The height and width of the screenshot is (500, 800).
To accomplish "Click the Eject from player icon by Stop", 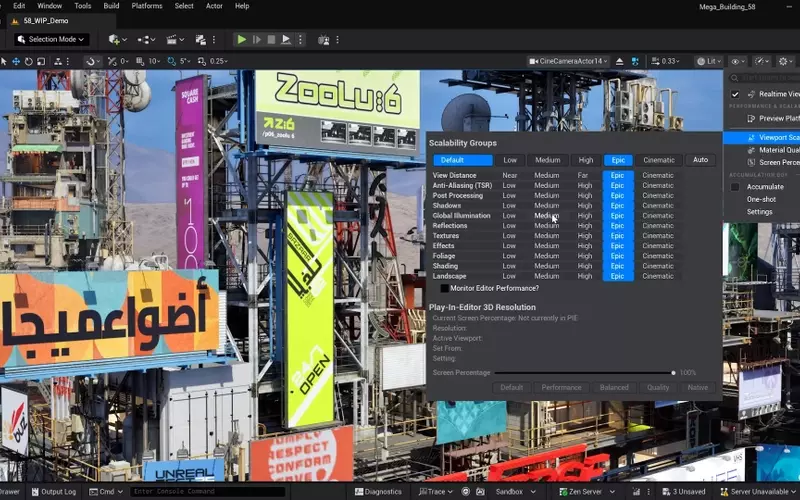I will click(x=286, y=39).
